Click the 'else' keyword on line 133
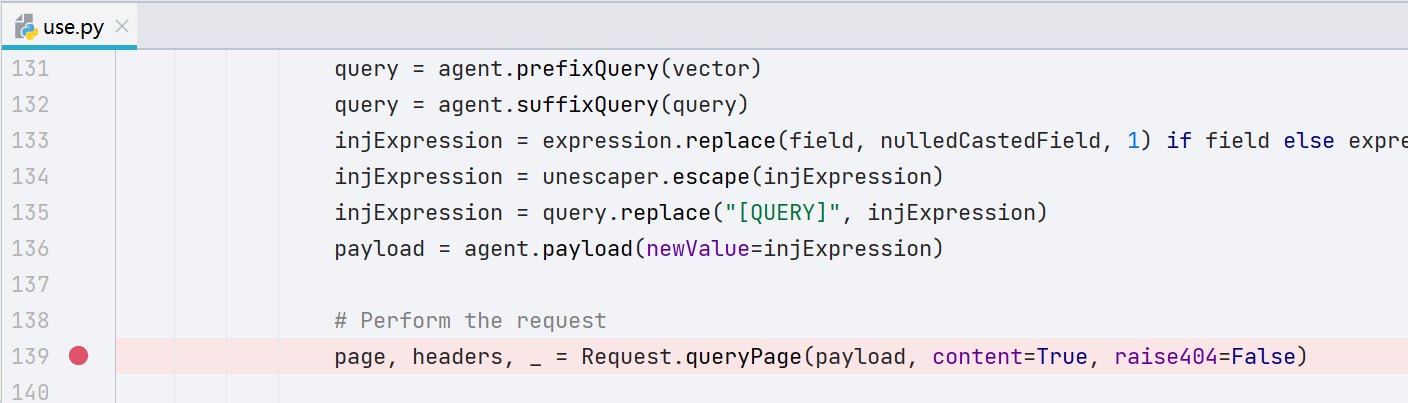The image size is (1408, 403). (1309, 141)
